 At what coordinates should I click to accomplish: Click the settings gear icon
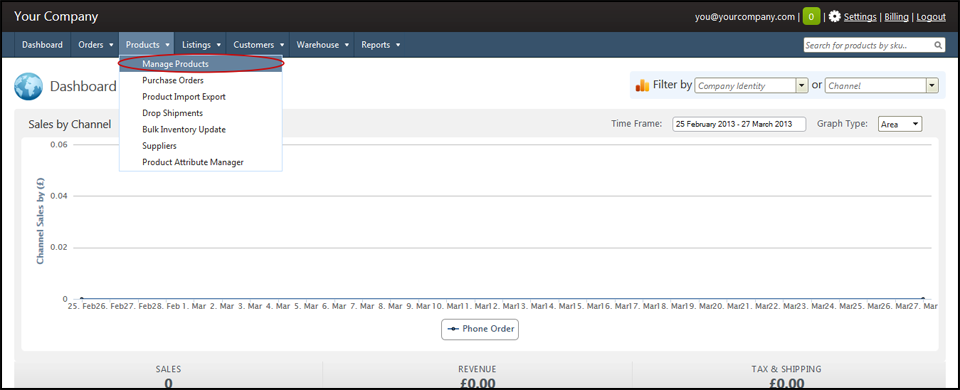(834, 17)
